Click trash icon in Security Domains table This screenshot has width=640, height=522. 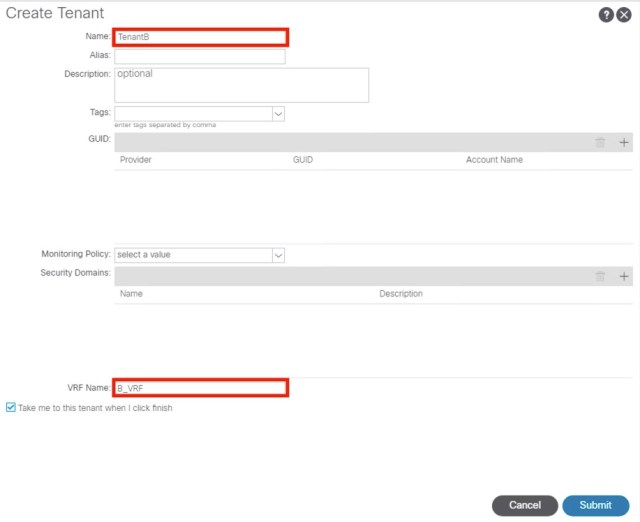600,276
